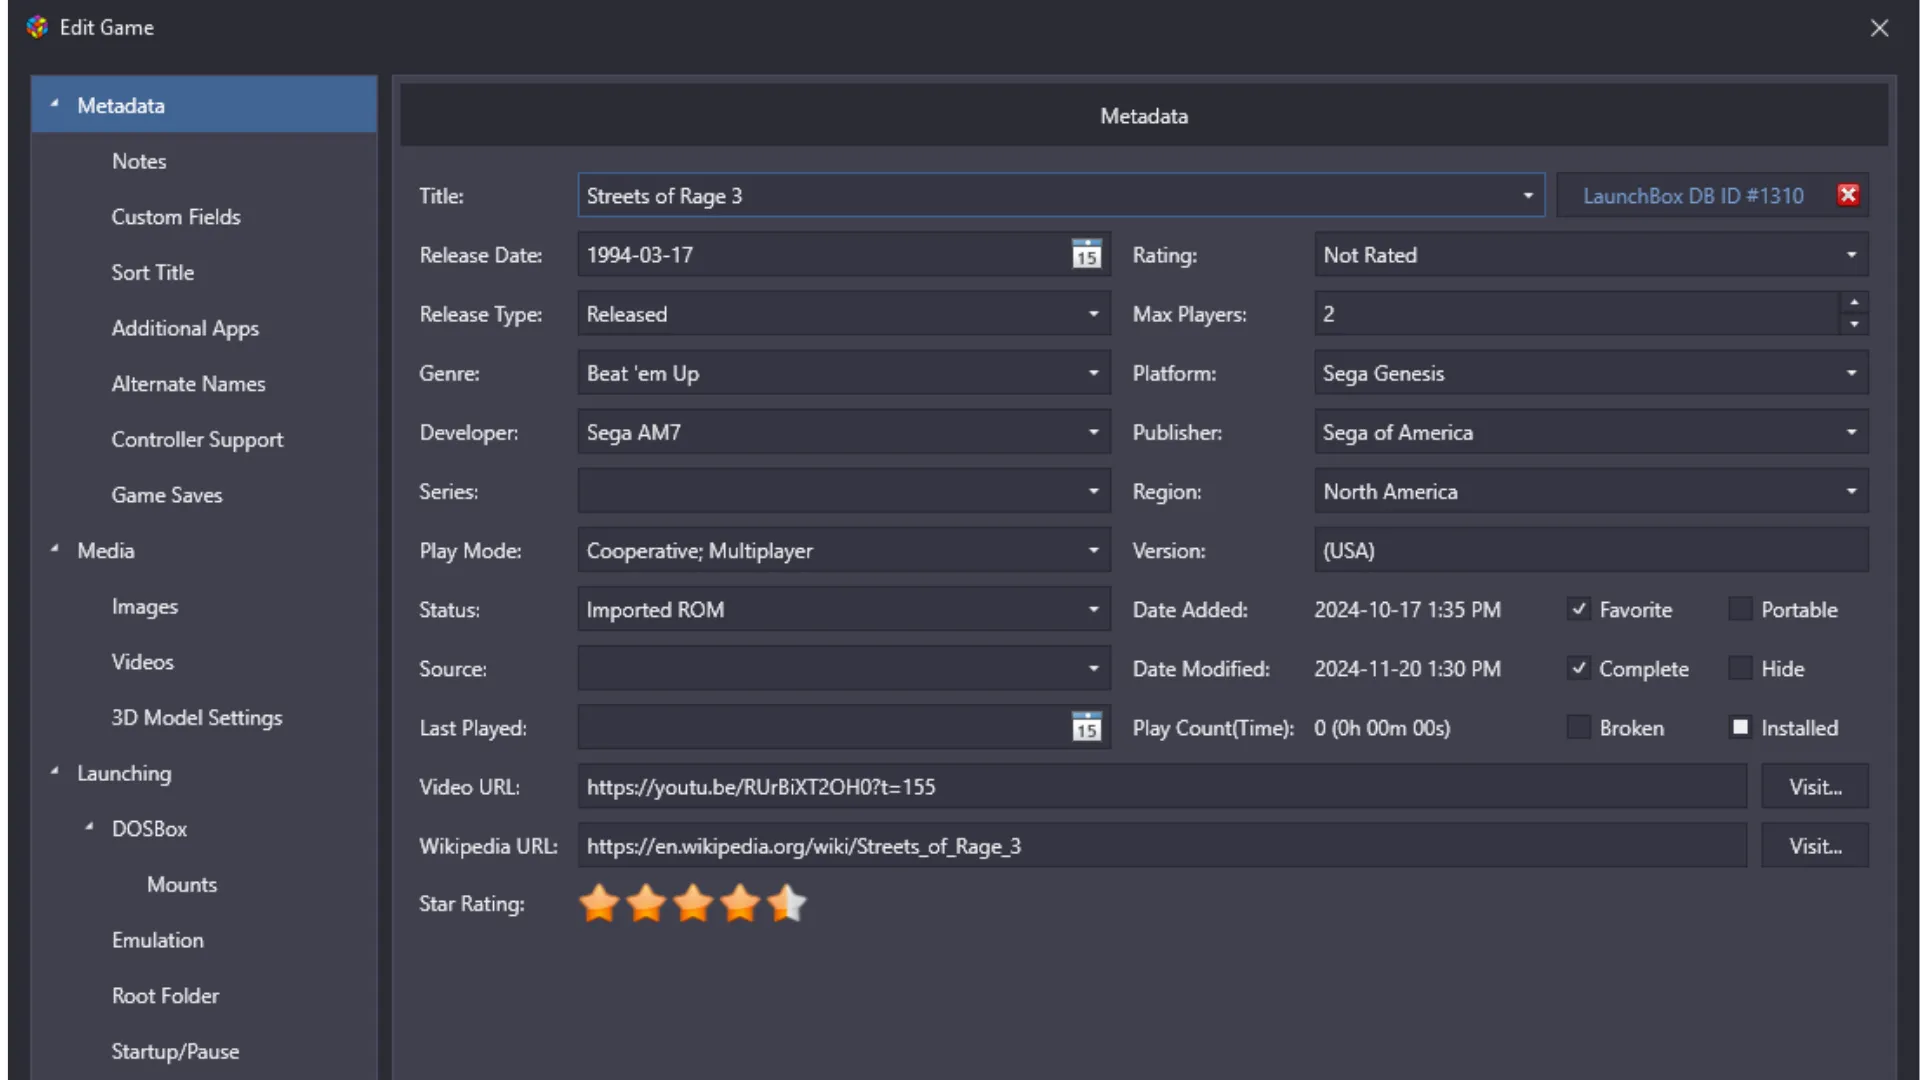Click the LaunchBox app icon in title bar
Viewport: 1920px width, 1080px height.
[37, 27]
